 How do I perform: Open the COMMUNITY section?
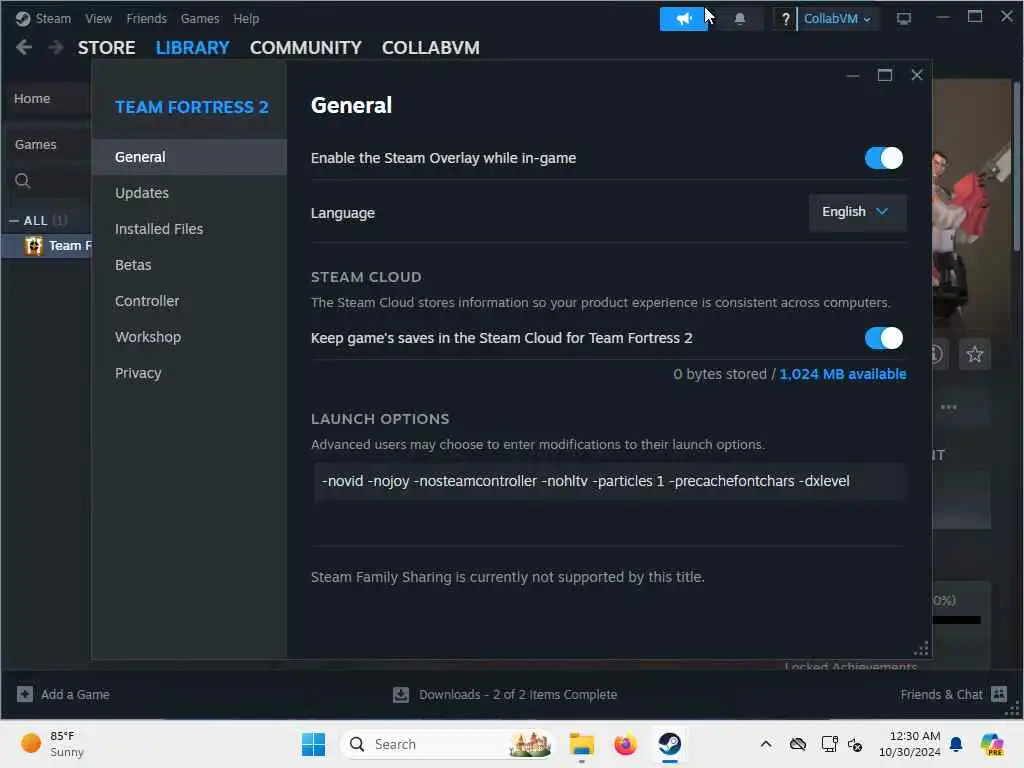[x=306, y=48]
